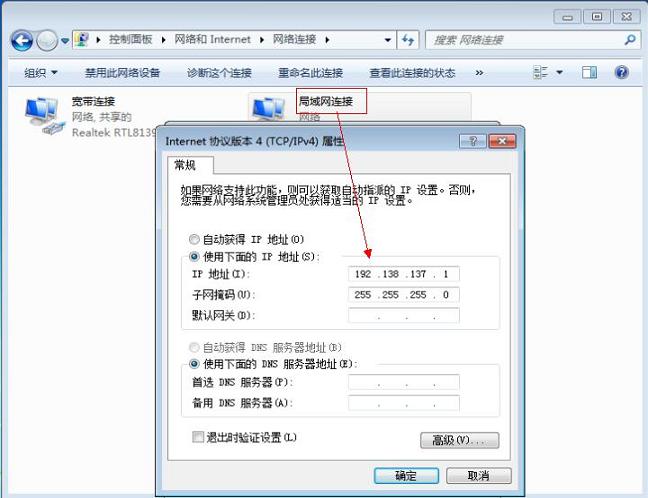Click the search magnifier icon

[630, 40]
